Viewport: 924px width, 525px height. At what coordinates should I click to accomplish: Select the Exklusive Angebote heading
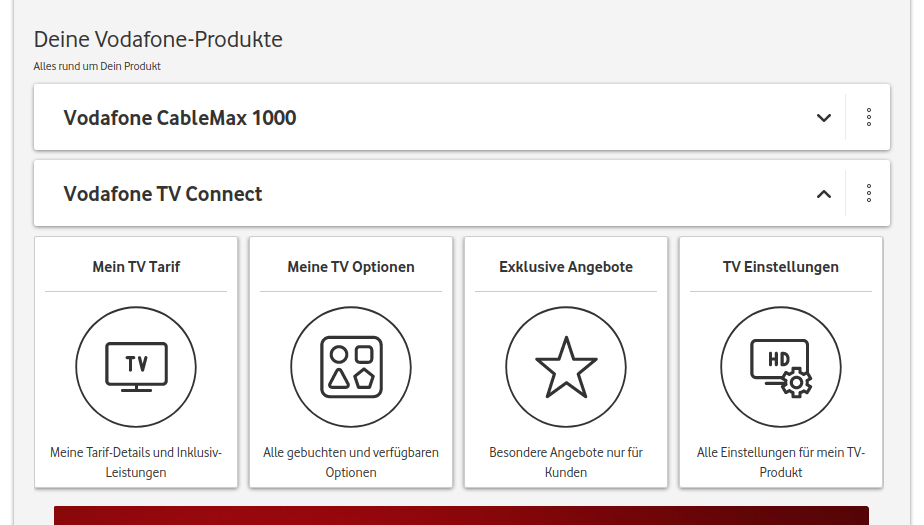tap(566, 267)
